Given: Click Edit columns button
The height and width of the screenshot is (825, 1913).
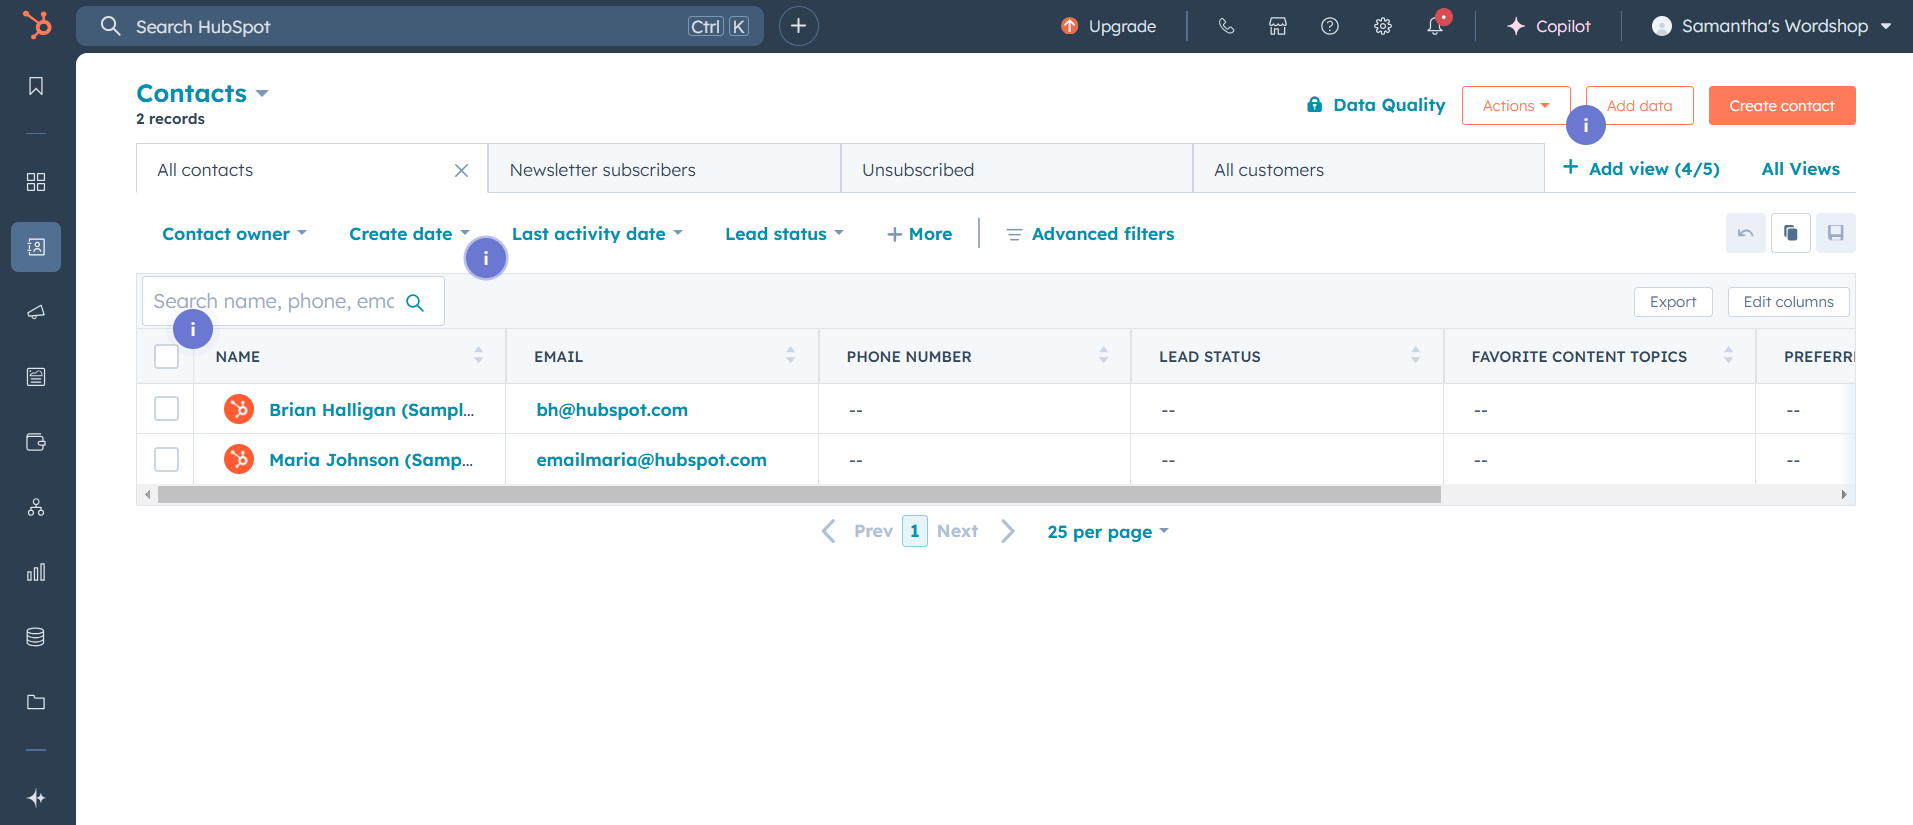Looking at the screenshot, I should (1788, 302).
